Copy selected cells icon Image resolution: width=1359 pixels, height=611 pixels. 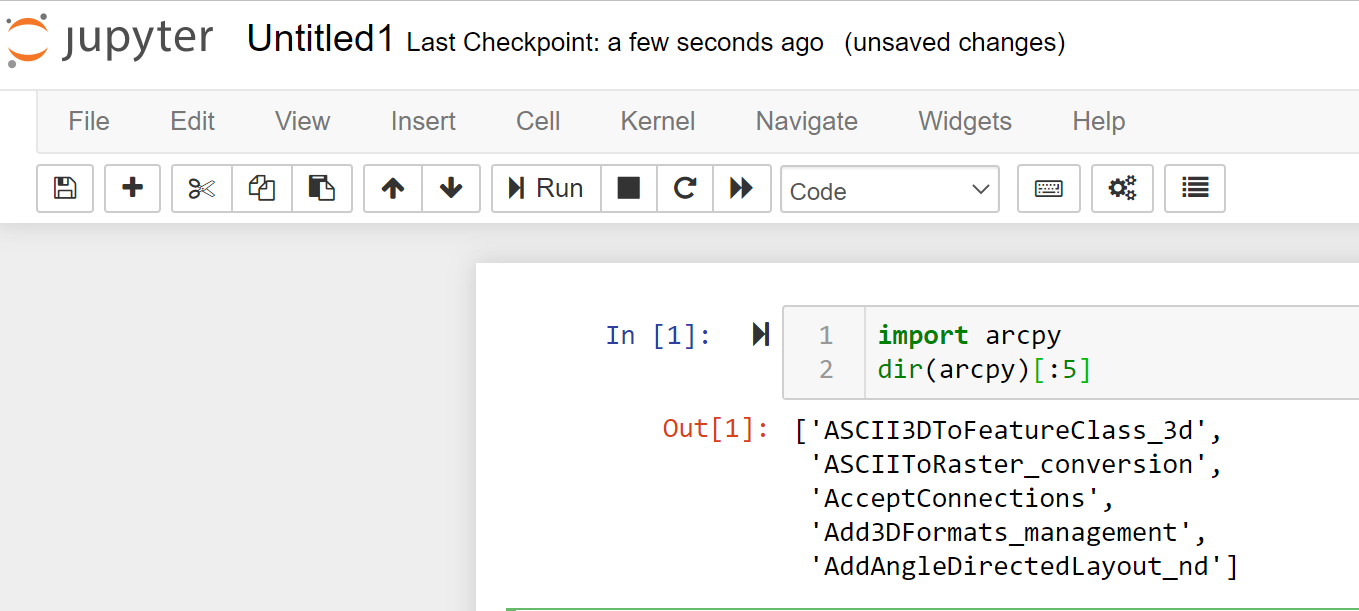tap(262, 188)
